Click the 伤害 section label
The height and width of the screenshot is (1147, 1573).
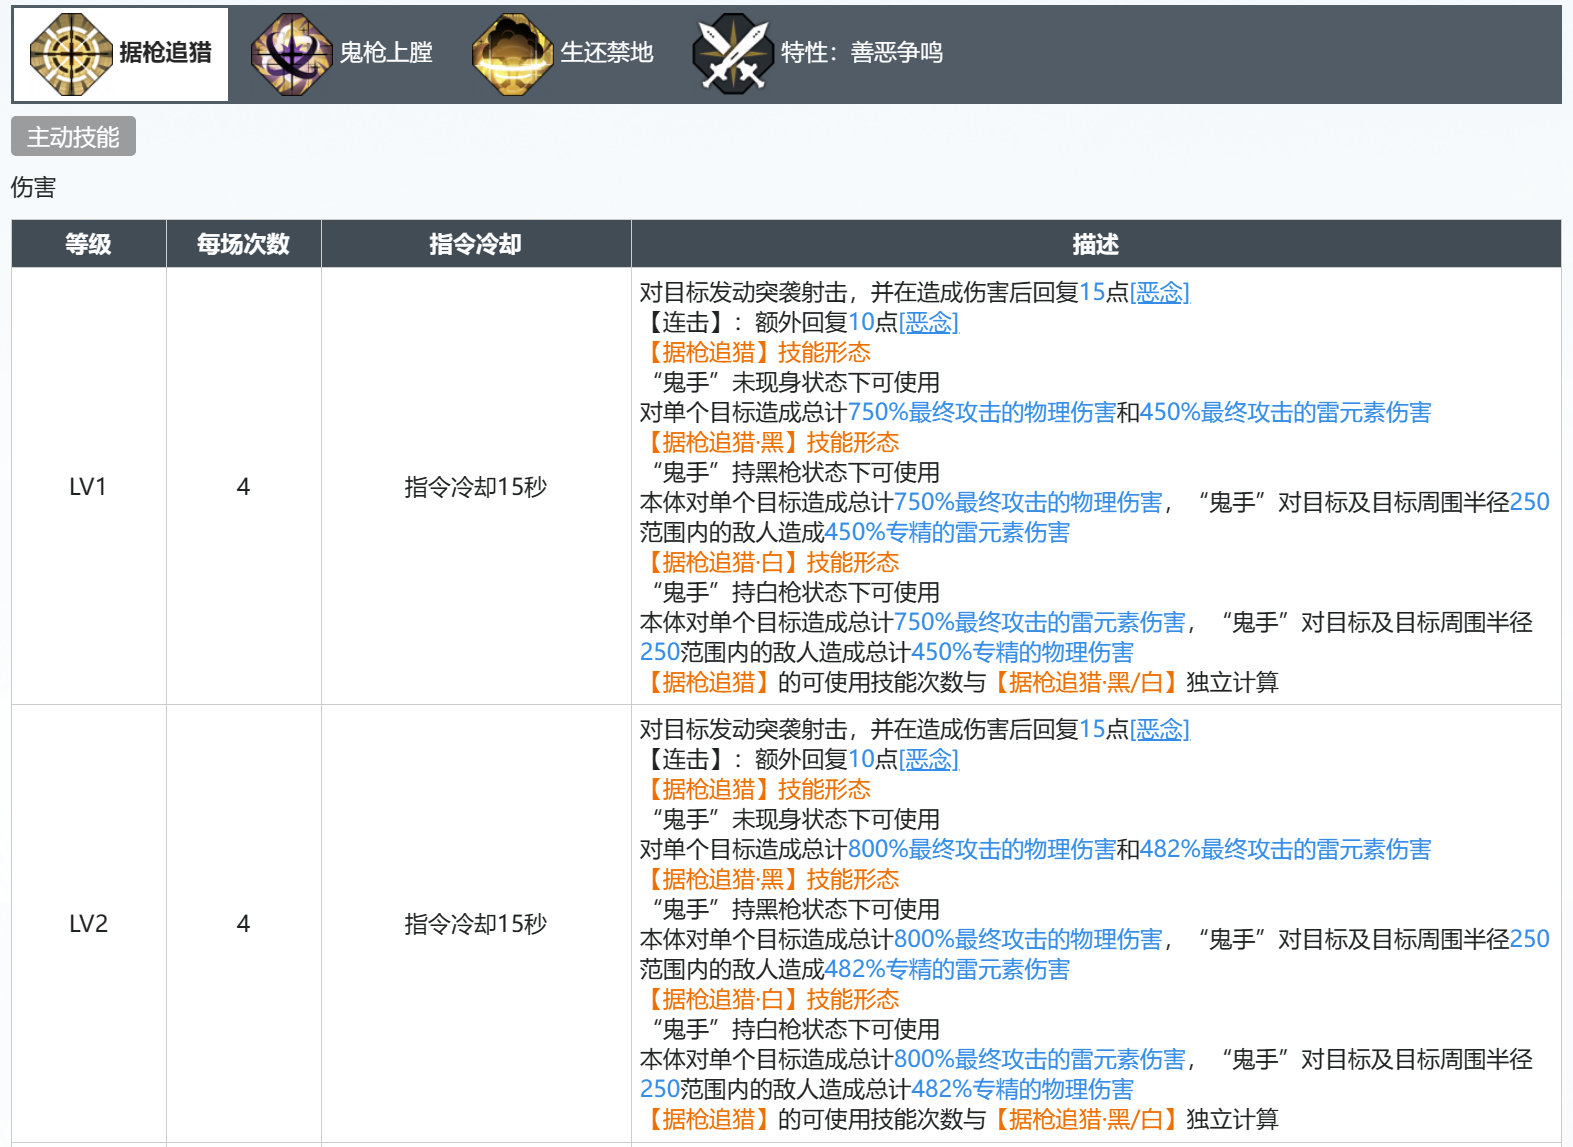pos(33,188)
